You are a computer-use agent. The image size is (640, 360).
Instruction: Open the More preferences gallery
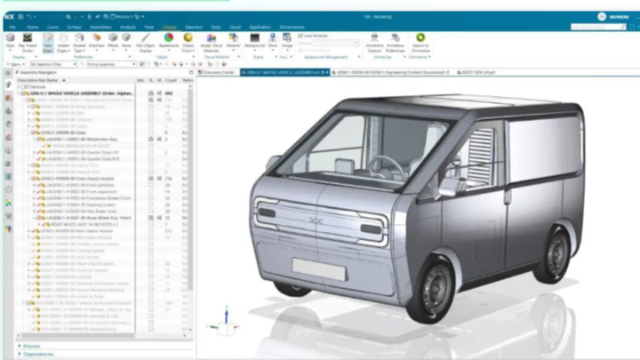click(126, 41)
